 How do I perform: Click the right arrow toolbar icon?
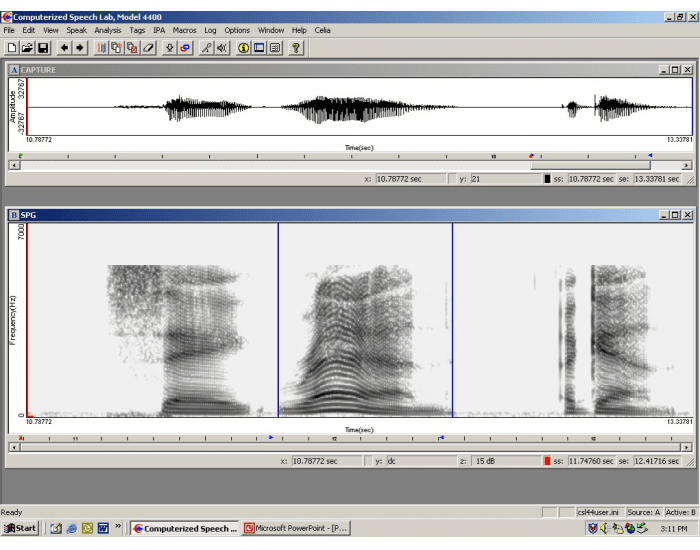pyautogui.click(x=79, y=48)
